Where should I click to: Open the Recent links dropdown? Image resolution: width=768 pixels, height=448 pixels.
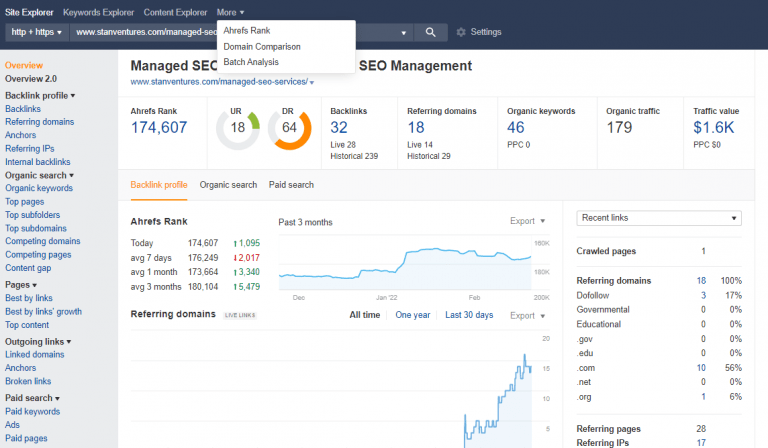pos(659,218)
